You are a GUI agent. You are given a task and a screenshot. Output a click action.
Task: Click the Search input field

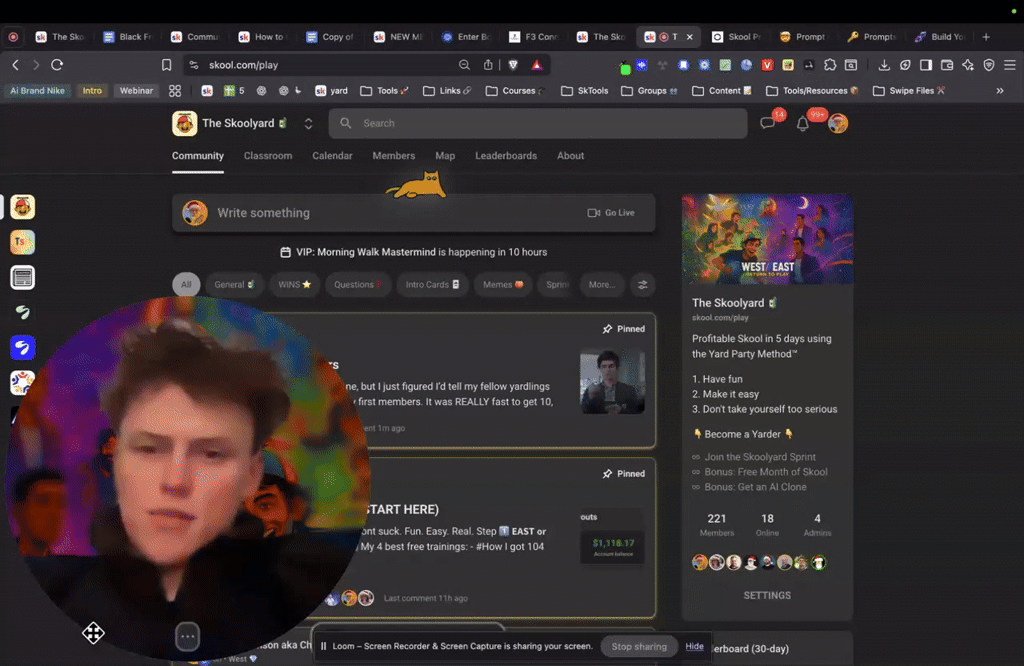tap(537, 123)
